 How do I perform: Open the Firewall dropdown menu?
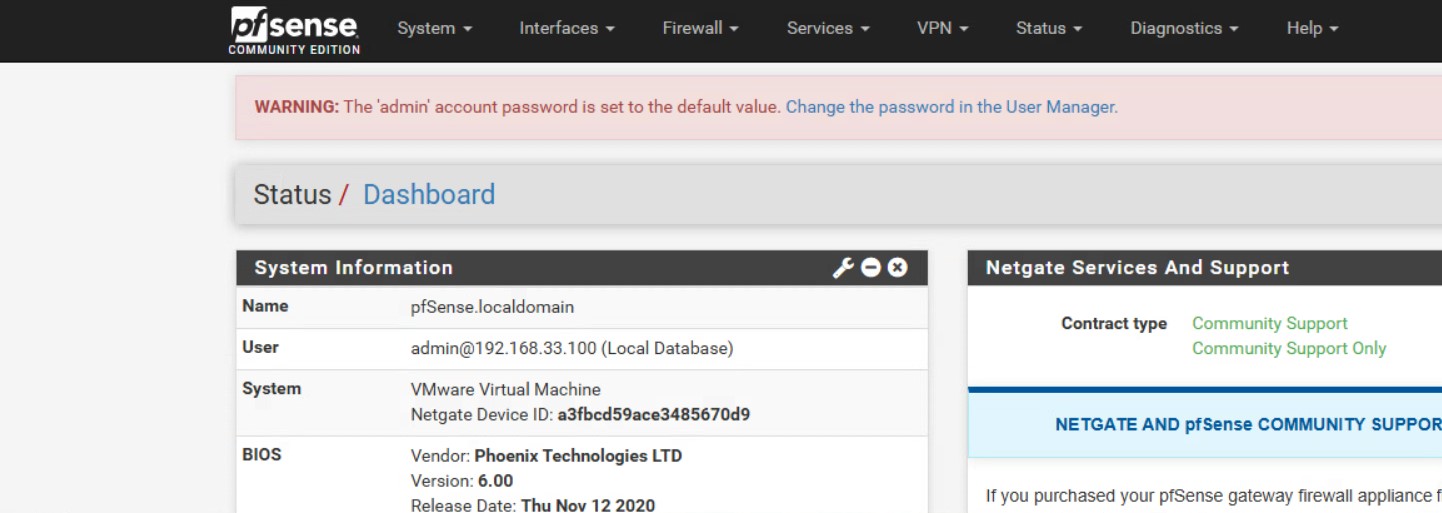700,28
